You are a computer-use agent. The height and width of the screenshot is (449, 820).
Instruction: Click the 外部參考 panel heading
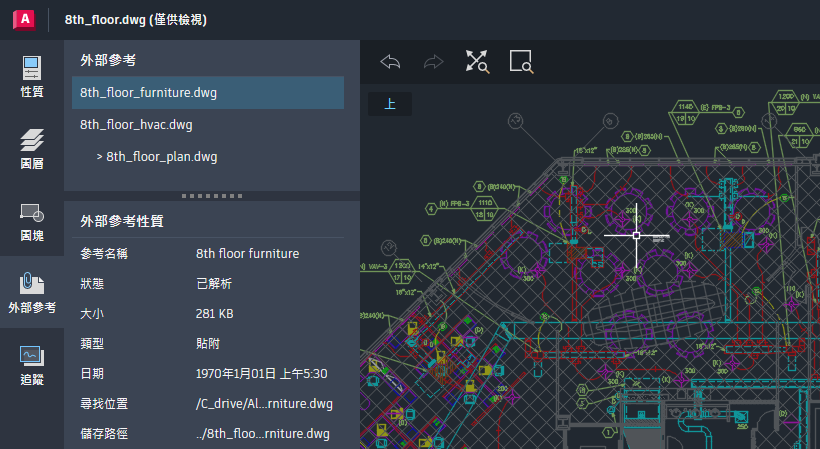pyautogui.click(x=108, y=60)
